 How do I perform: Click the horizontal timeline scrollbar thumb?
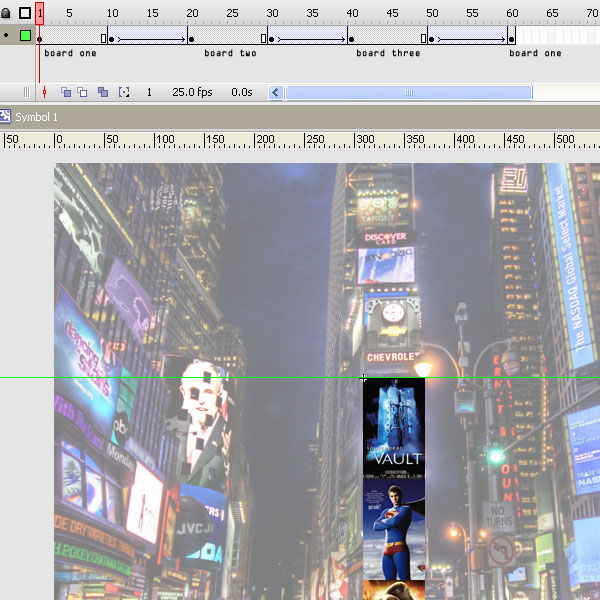[409, 92]
